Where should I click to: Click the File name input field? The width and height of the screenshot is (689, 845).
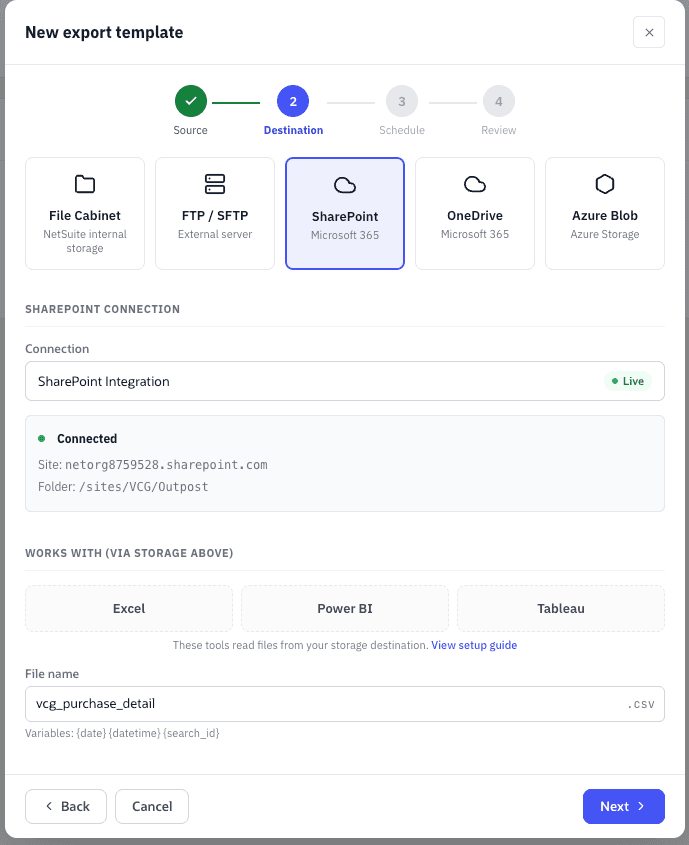tap(345, 704)
